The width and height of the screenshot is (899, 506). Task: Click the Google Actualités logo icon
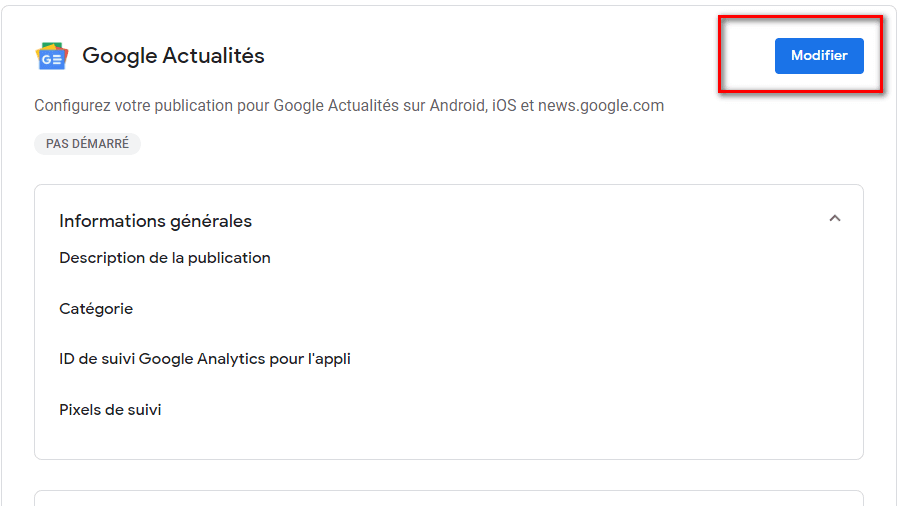point(52,57)
